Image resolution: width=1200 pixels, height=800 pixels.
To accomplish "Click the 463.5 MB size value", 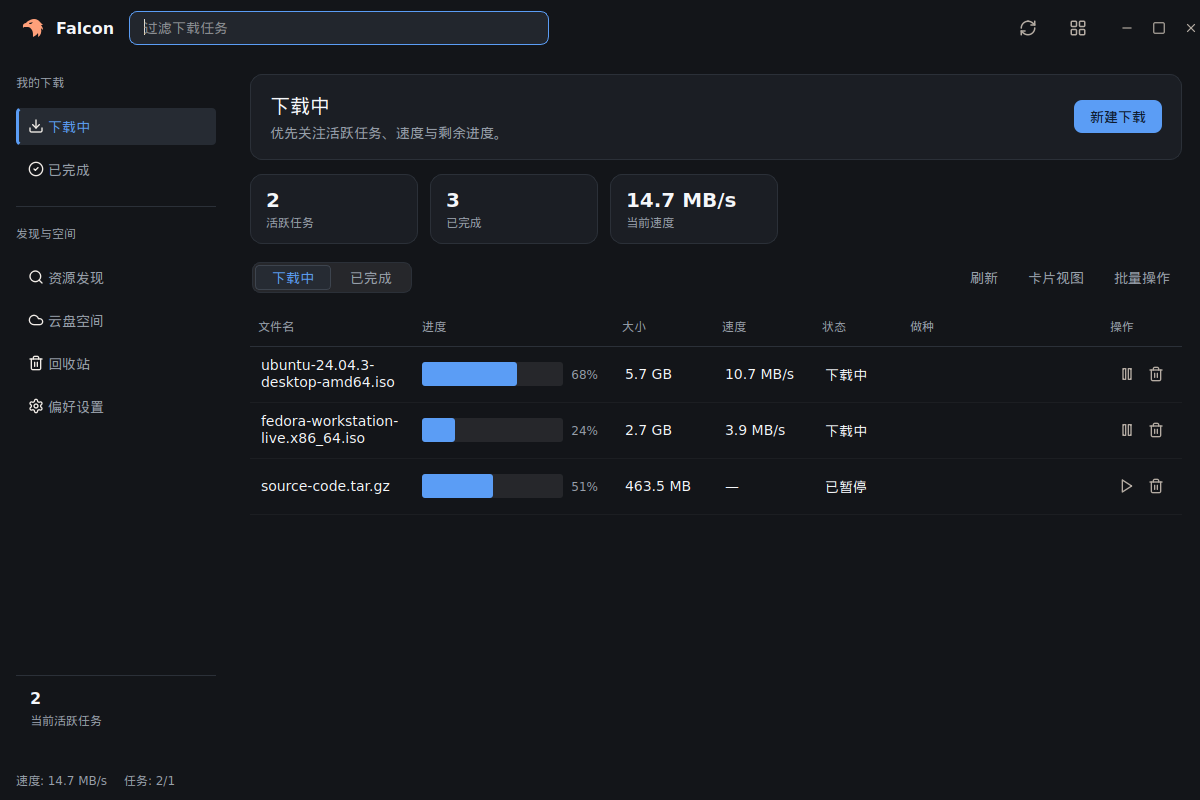I will pos(658,486).
